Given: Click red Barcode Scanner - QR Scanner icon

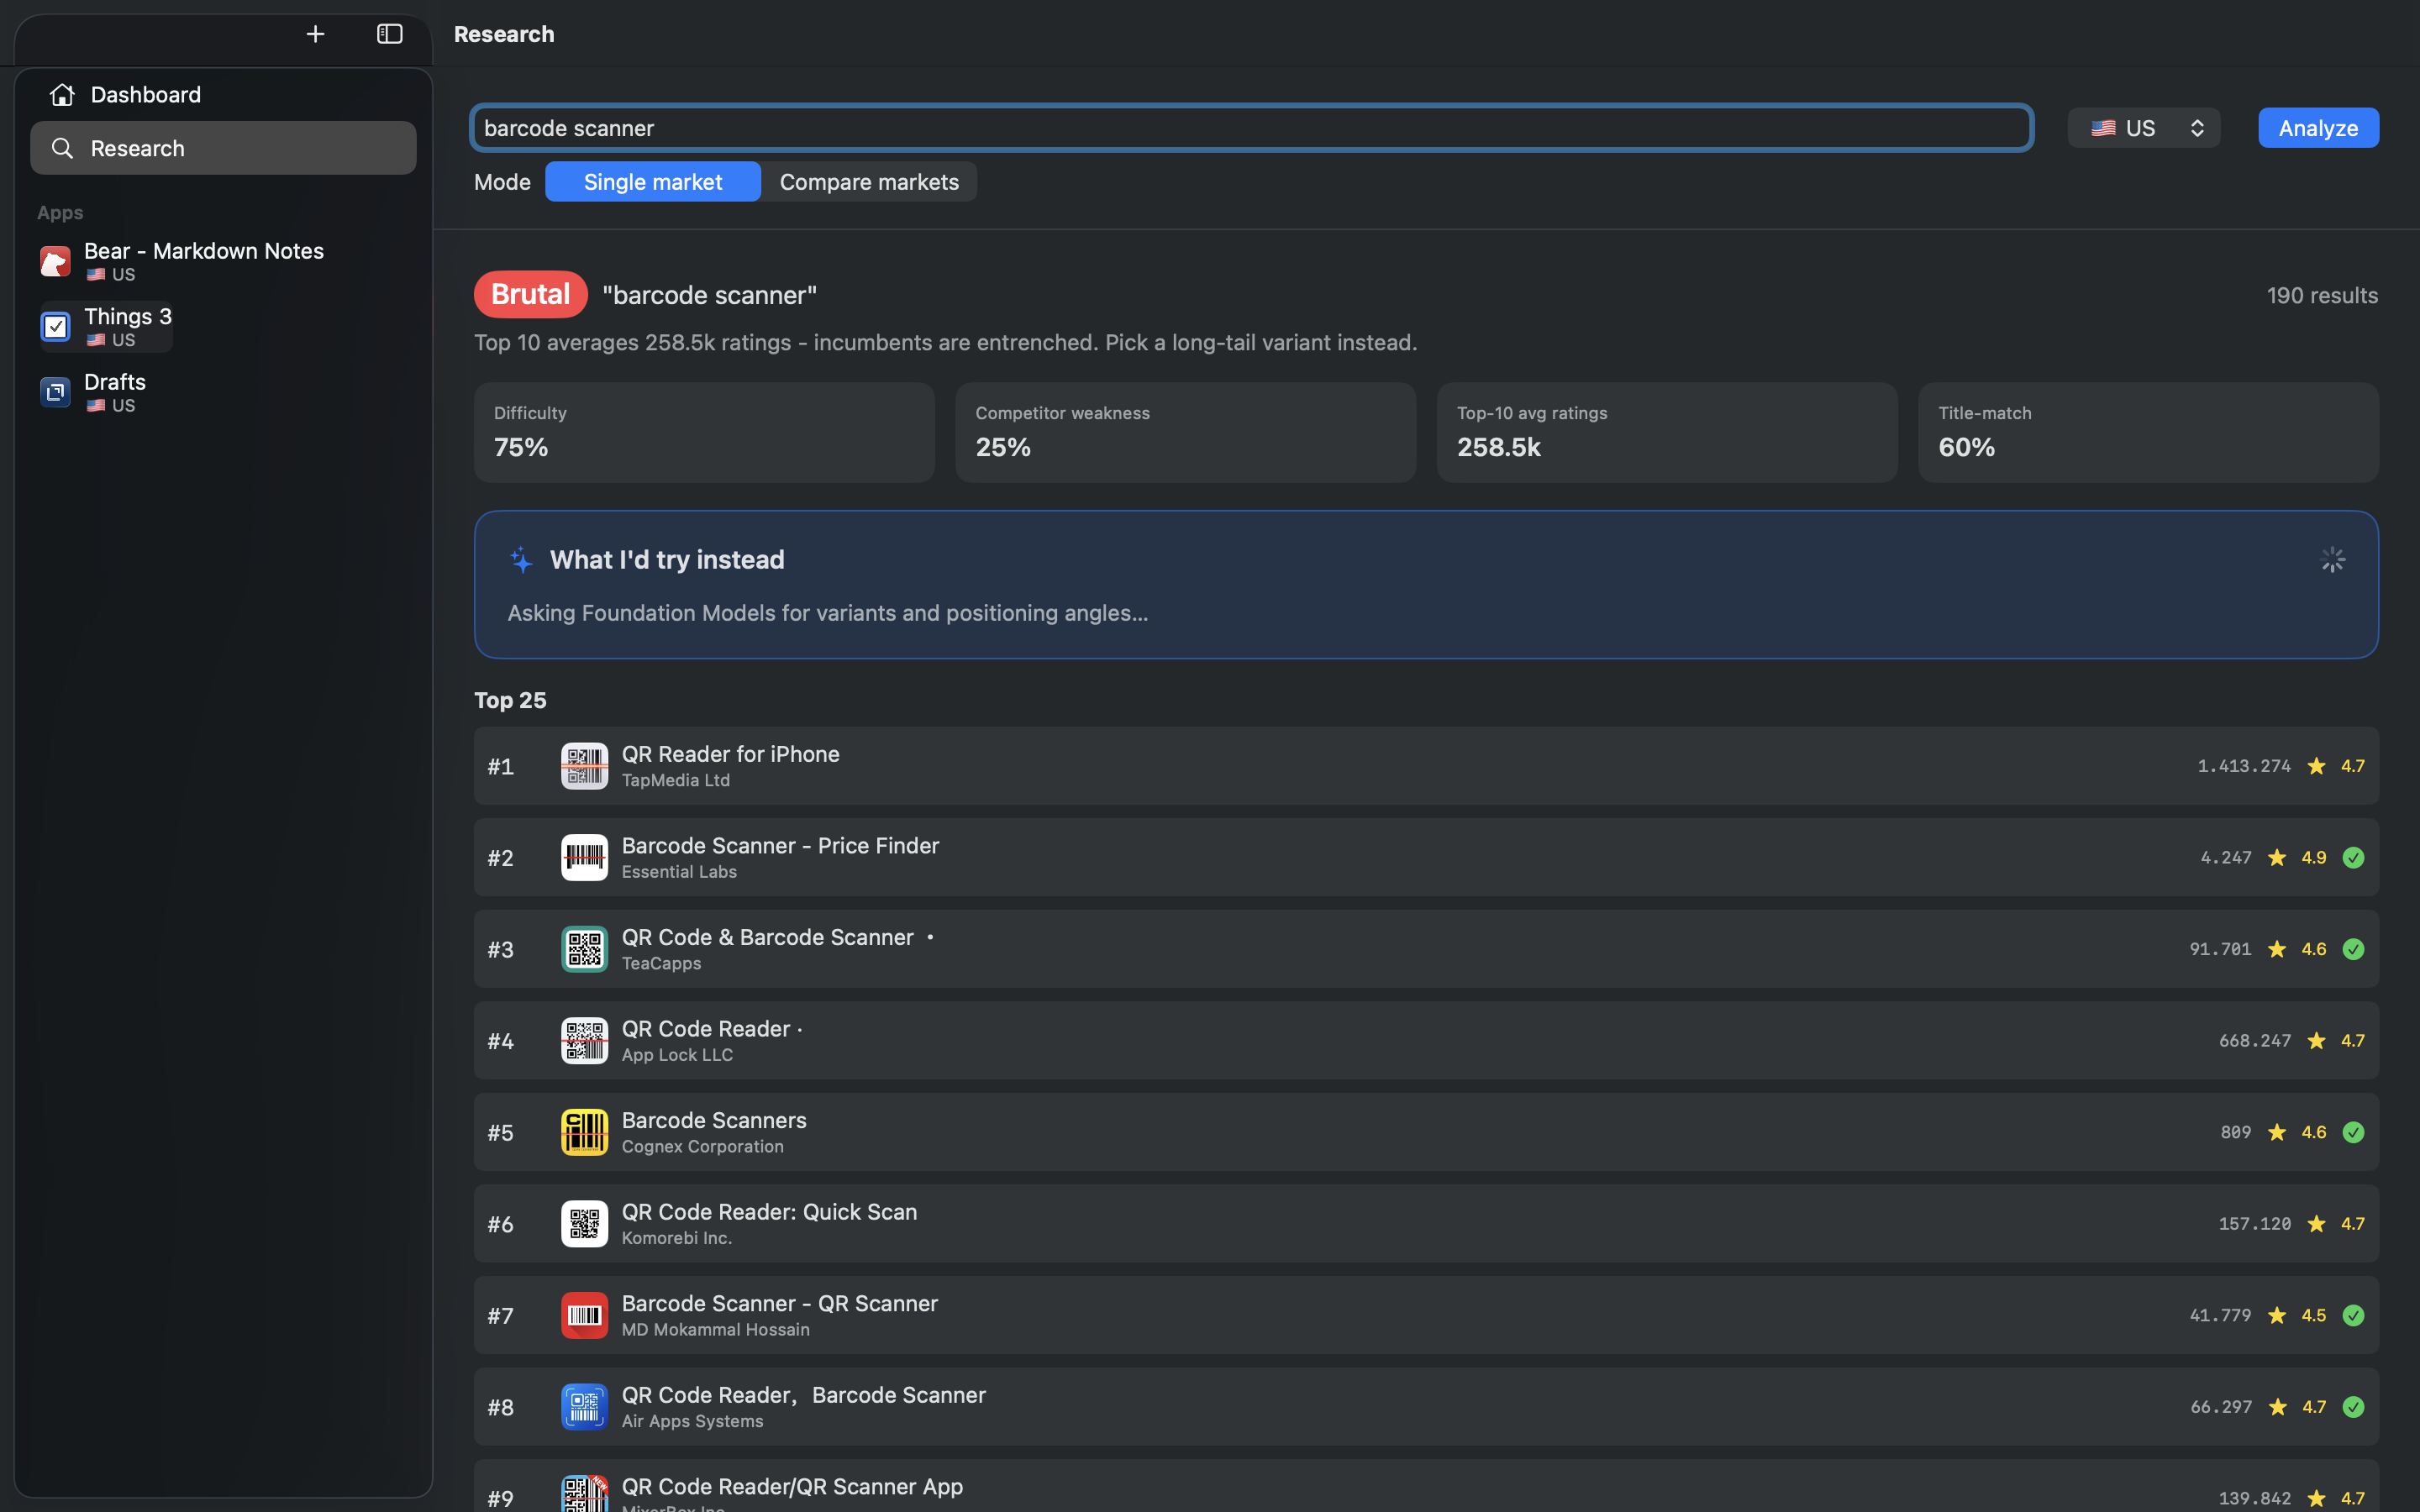Looking at the screenshot, I should (x=584, y=1315).
